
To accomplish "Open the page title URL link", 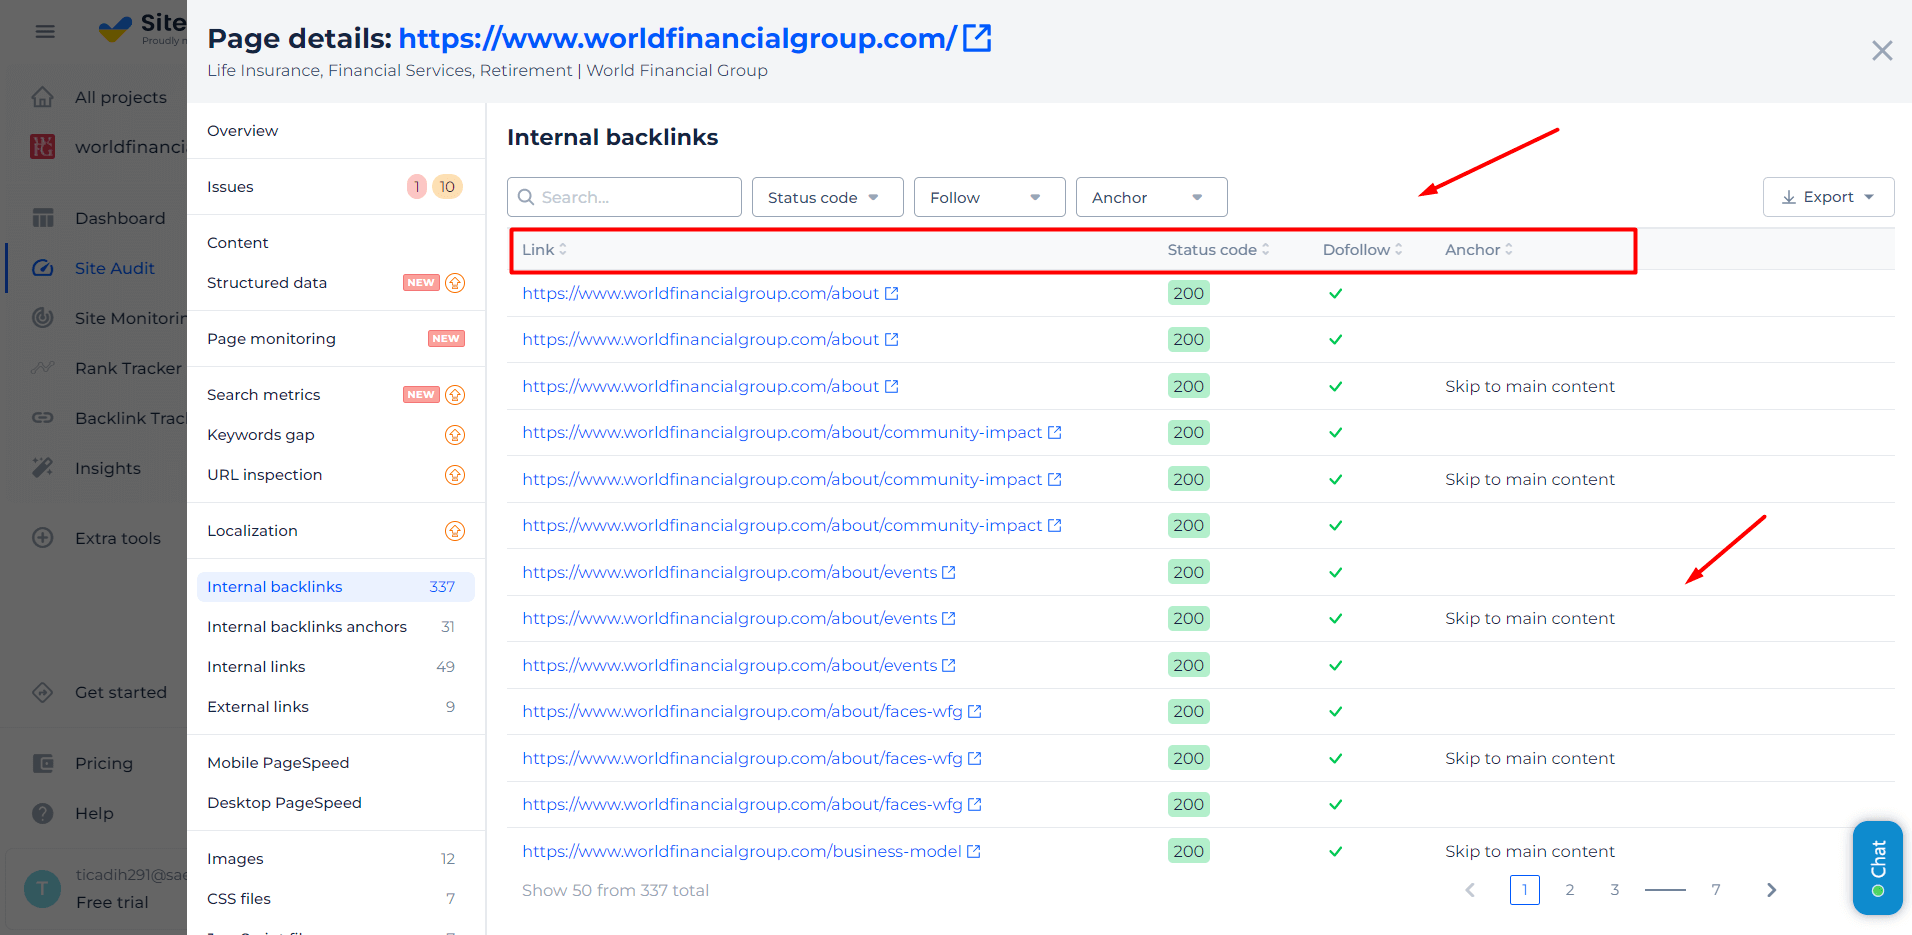I will pyautogui.click(x=678, y=38).
